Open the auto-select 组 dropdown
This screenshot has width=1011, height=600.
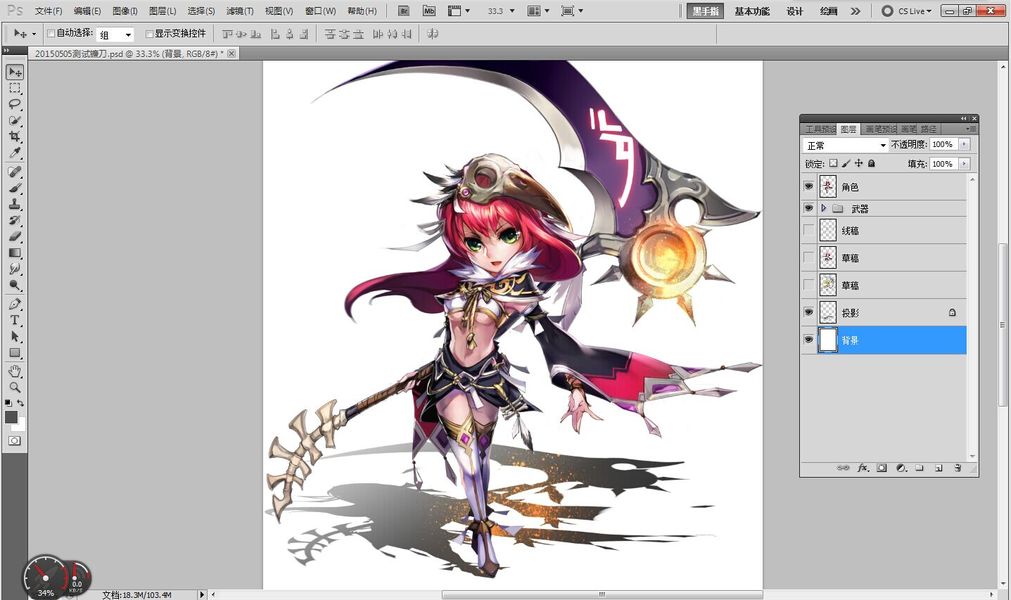[115, 34]
